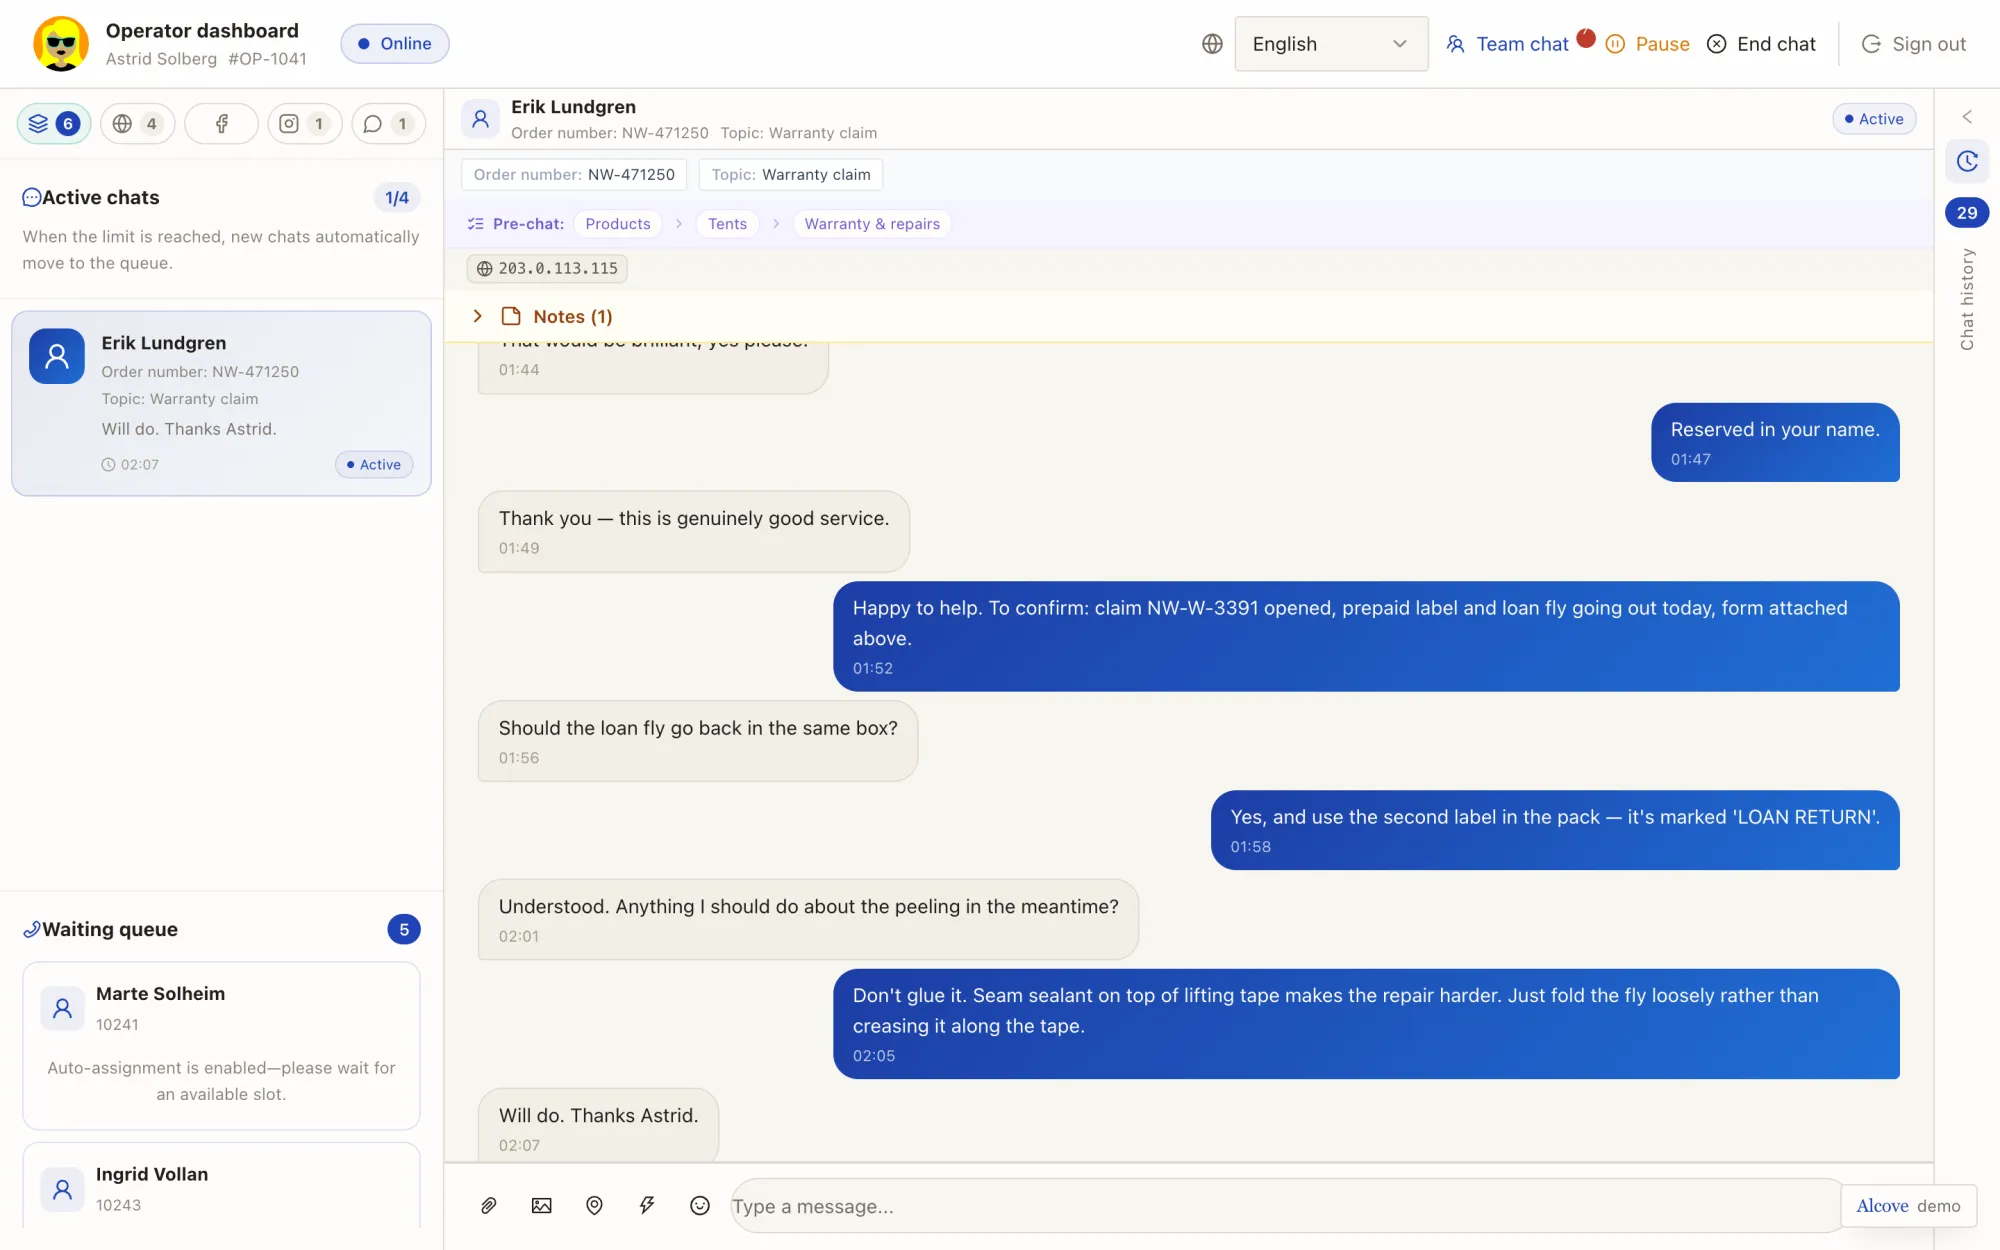Screen dimensions: 2000x1250
Task: Click Erik Lundgren's avatar in chat header
Action: (480, 119)
